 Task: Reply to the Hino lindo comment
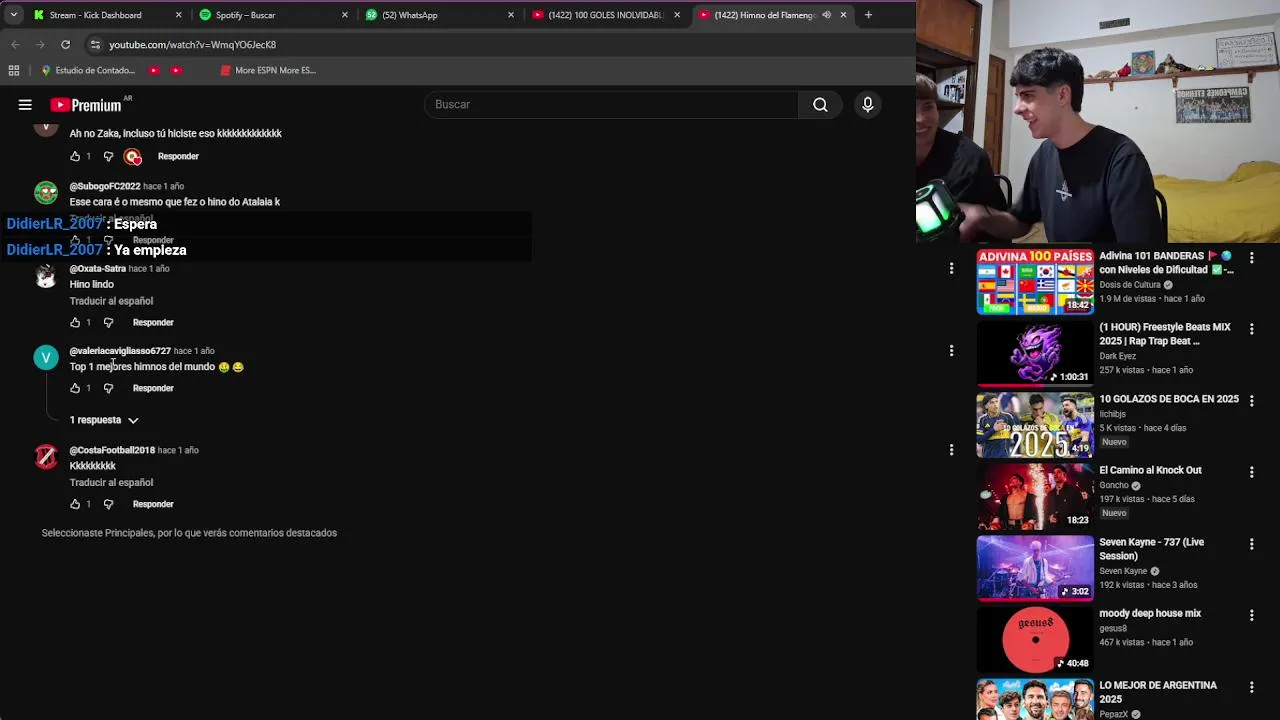153,322
